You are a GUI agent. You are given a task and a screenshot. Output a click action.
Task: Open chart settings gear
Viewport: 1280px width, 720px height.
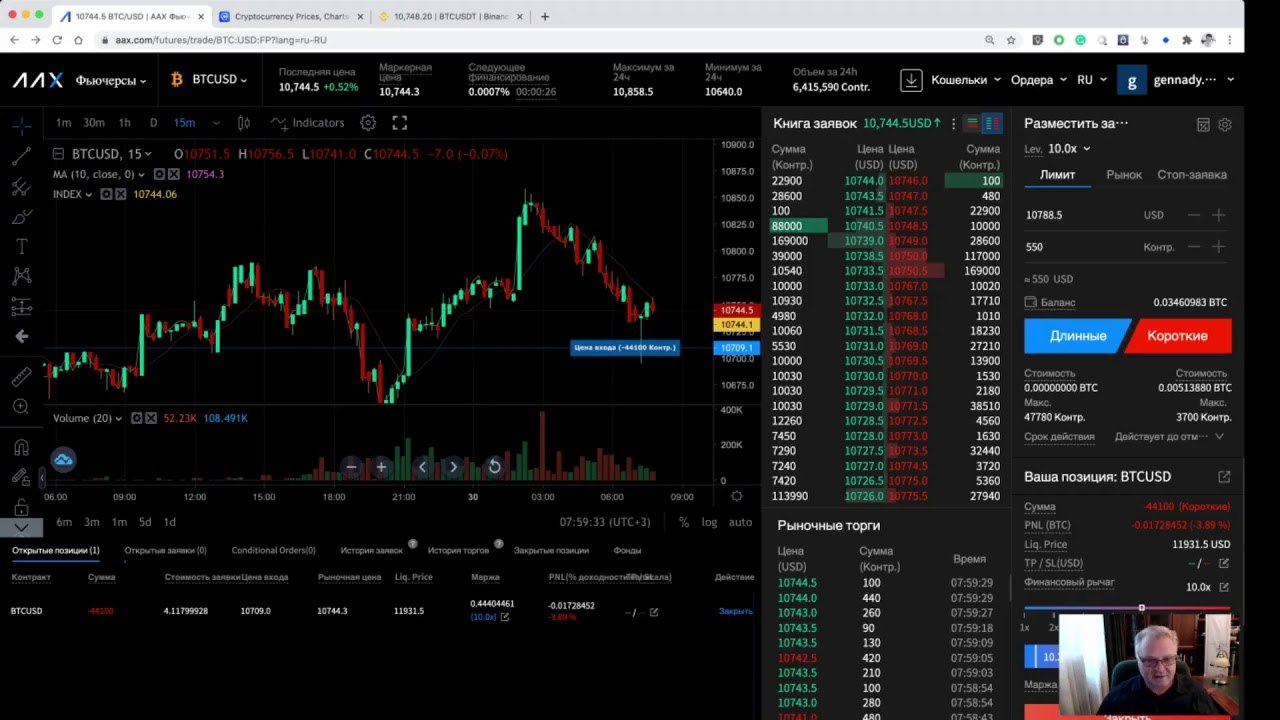click(x=368, y=123)
